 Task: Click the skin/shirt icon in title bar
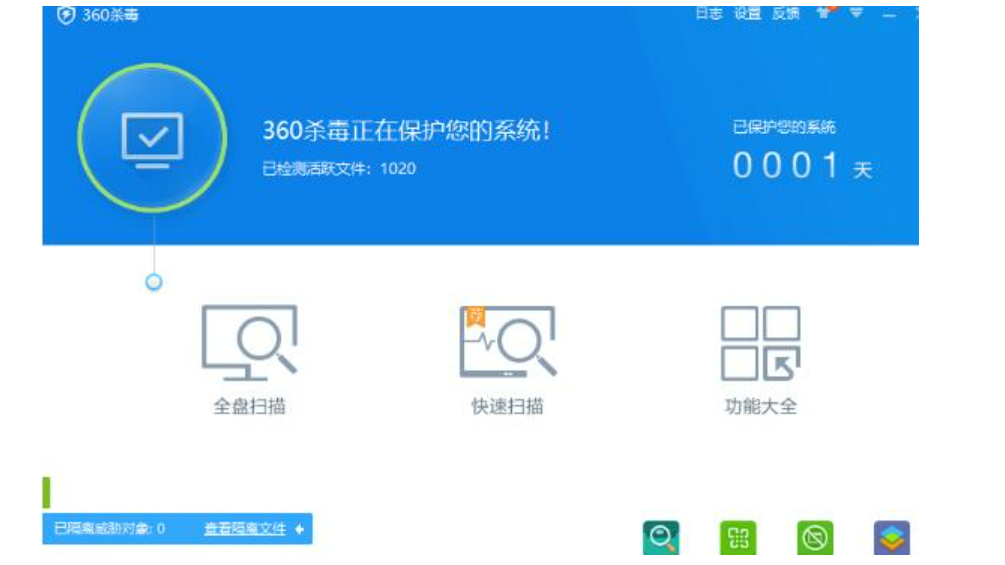coord(825,13)
